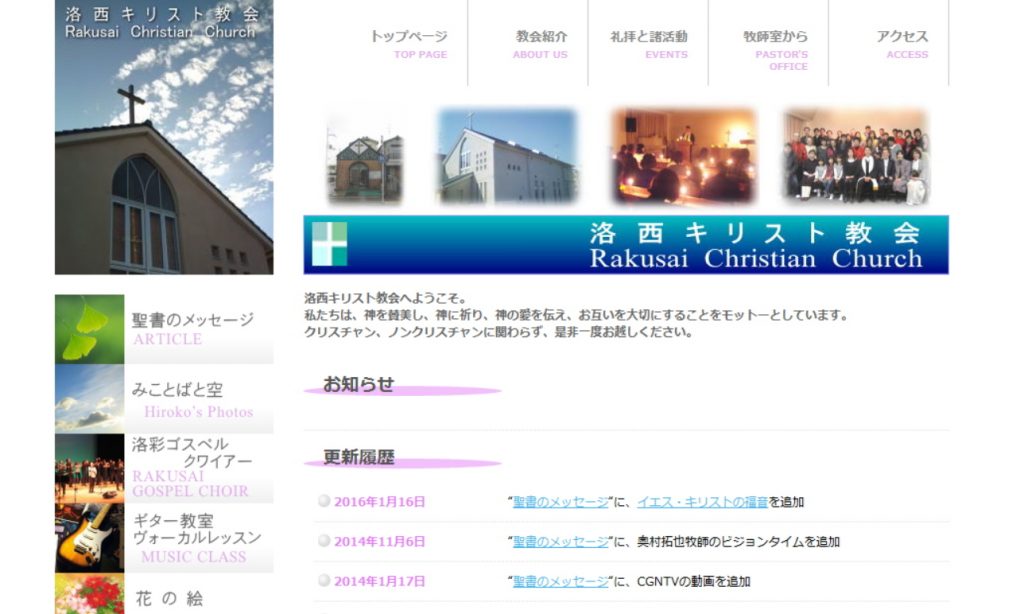Image resolution: width=1024 pixels, height=614 pixels.
Task: View the white church building photo
Action: coord(507,157)
